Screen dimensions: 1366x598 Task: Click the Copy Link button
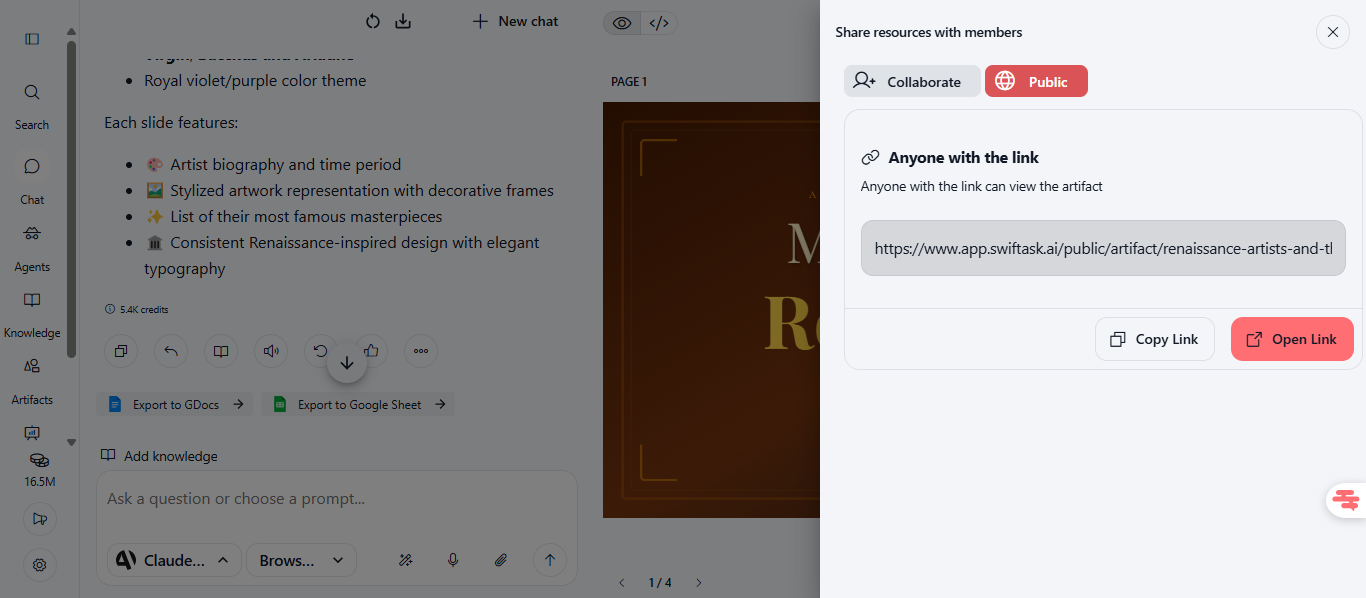coord(1154,339)
